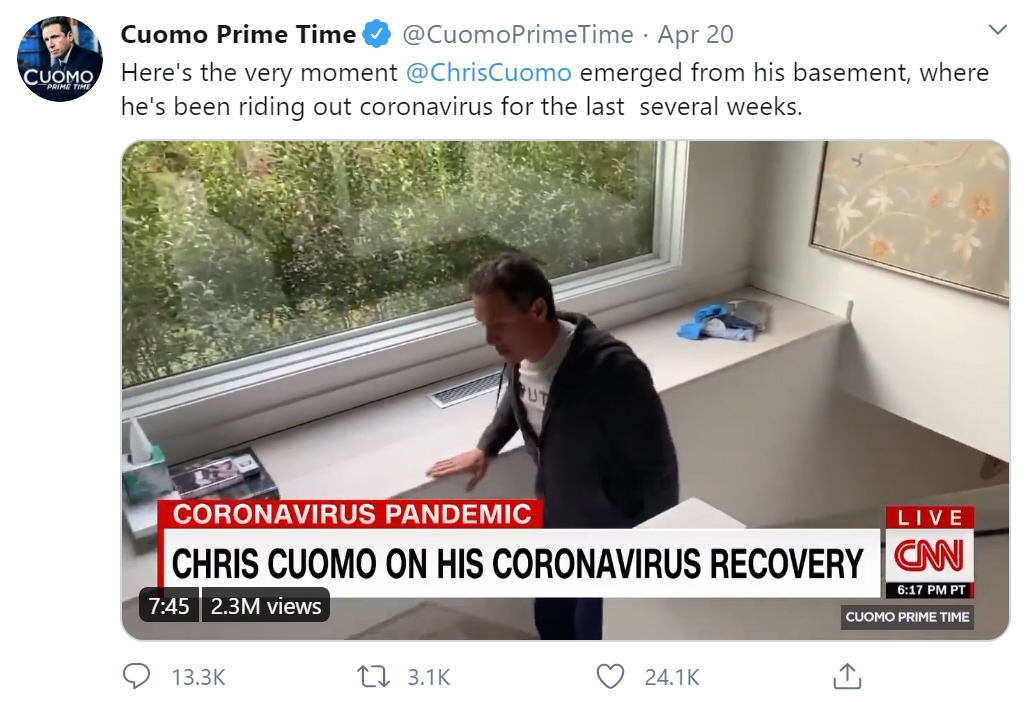Viewport: 1031px width, 702px height.
Task: Click the retweet arrows icon
Action: (373, 676)
